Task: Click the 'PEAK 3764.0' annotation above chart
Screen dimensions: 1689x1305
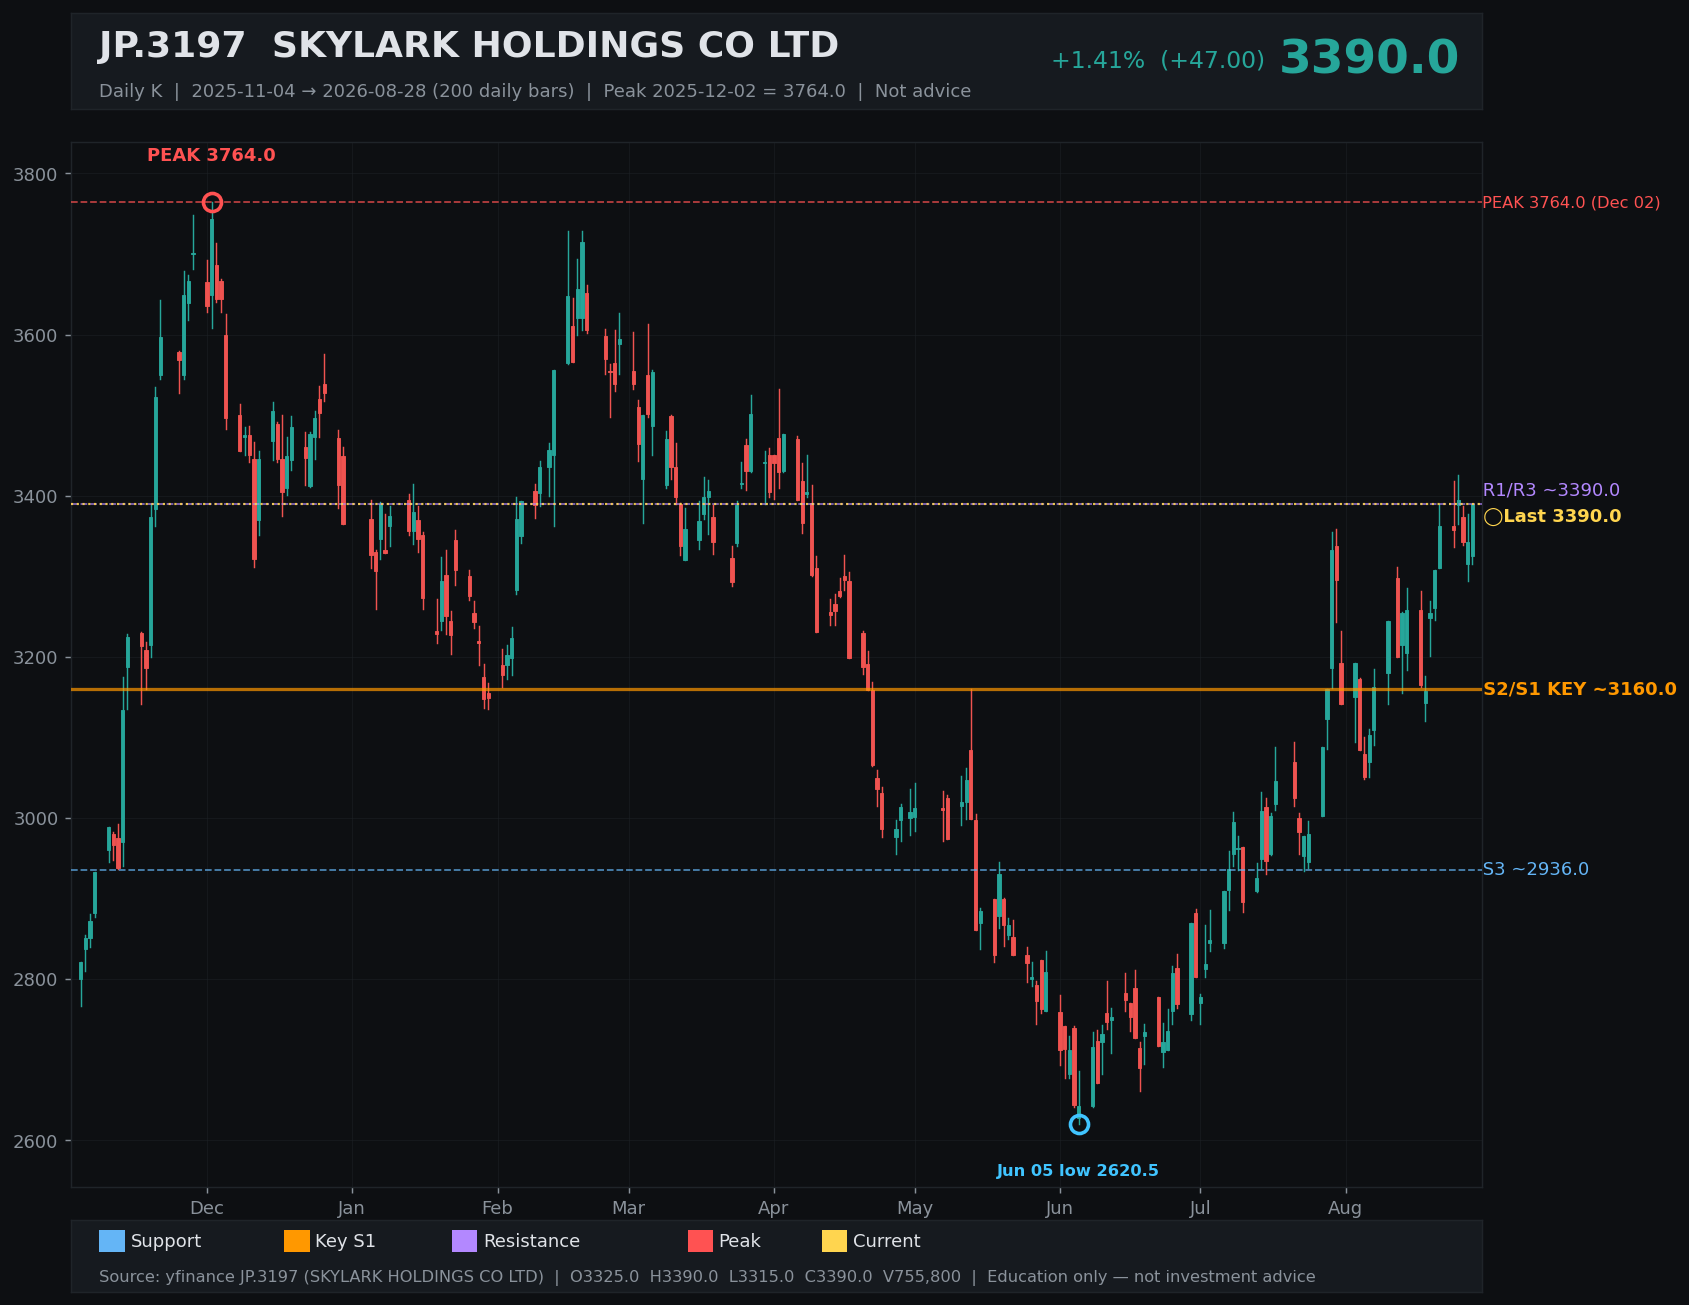Action: click(211, 156)
